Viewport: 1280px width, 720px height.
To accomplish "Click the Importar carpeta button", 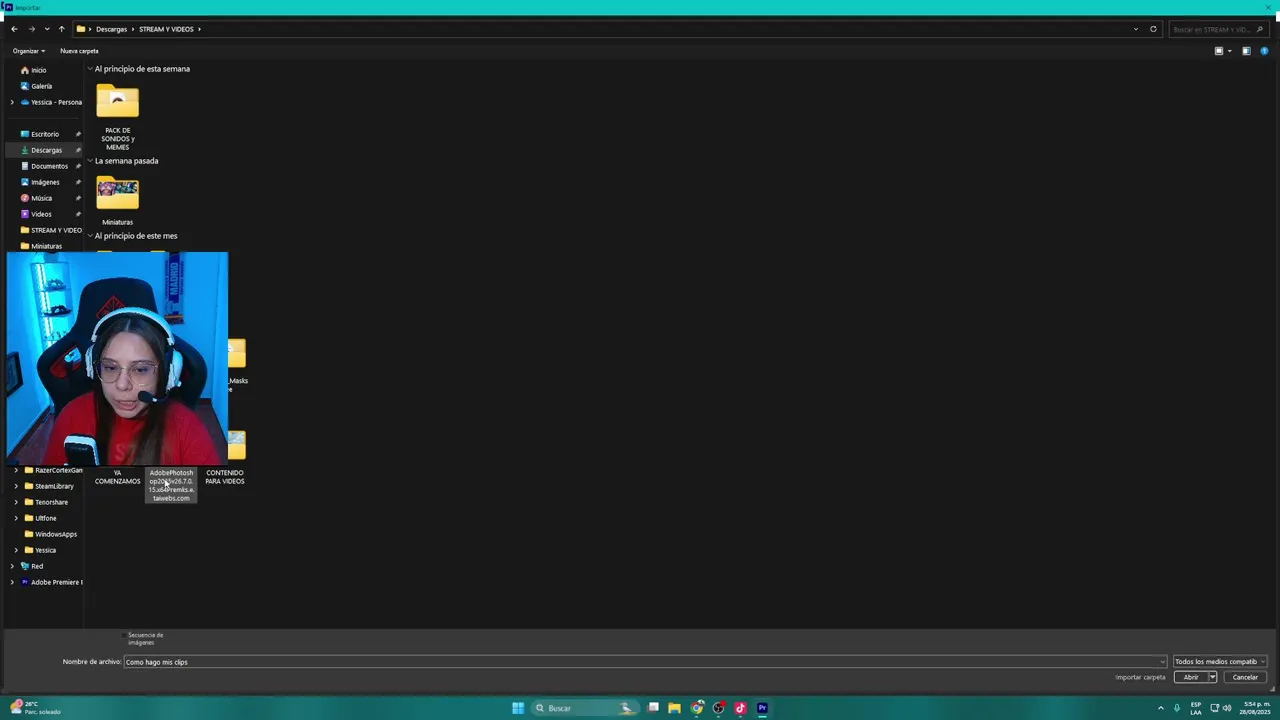I will coord(1140,678).
